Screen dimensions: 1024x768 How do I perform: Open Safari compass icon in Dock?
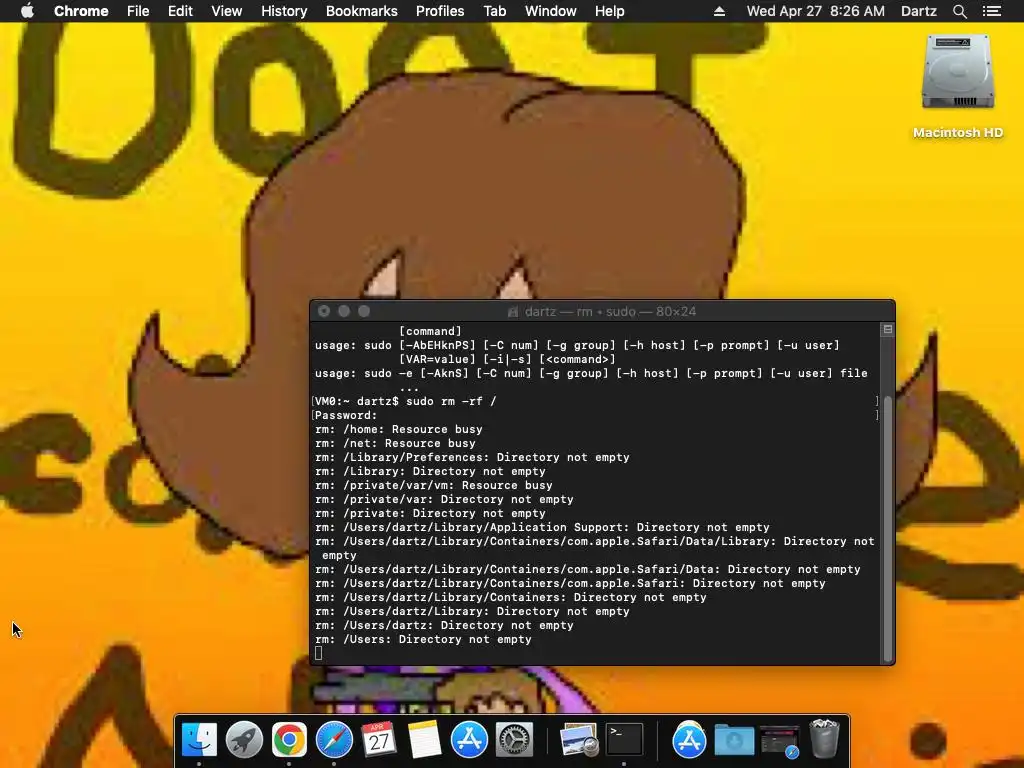coord(334,740)
